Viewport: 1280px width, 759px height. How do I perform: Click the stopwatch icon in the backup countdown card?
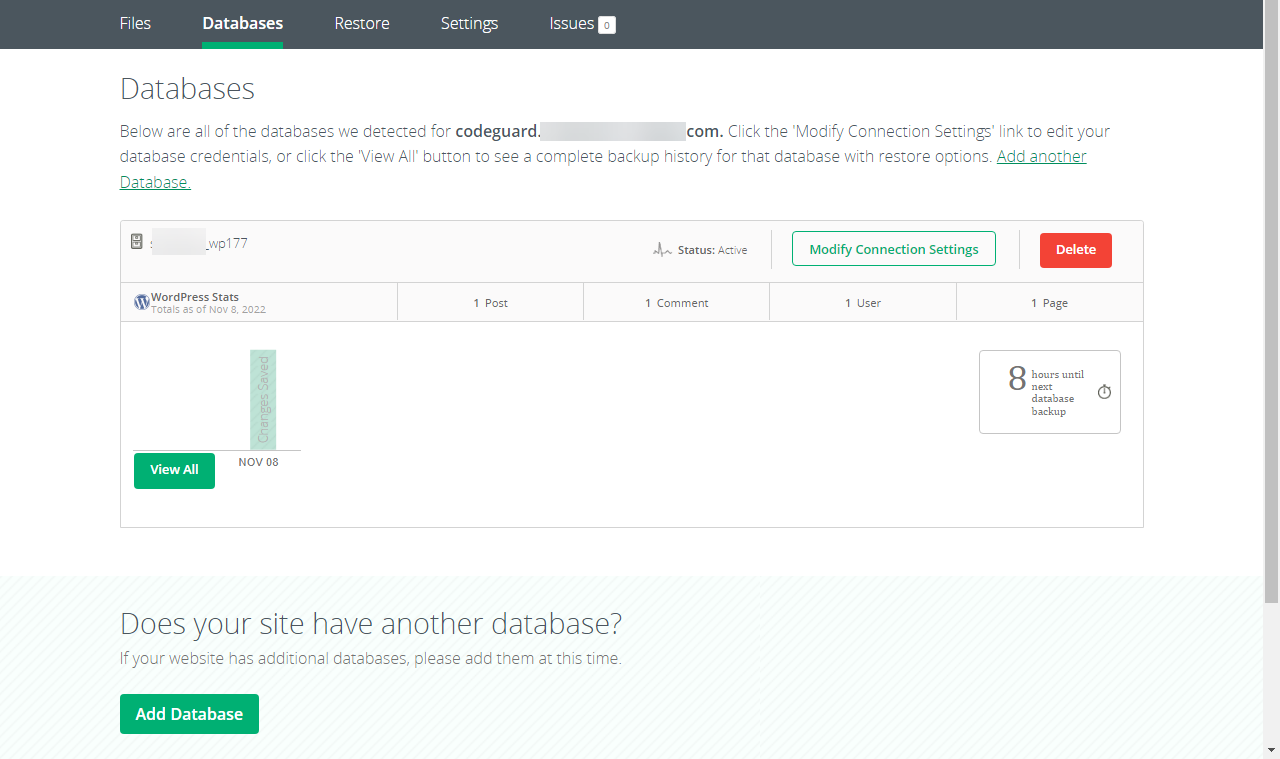pyautogui.click(x=1104, y=392)
